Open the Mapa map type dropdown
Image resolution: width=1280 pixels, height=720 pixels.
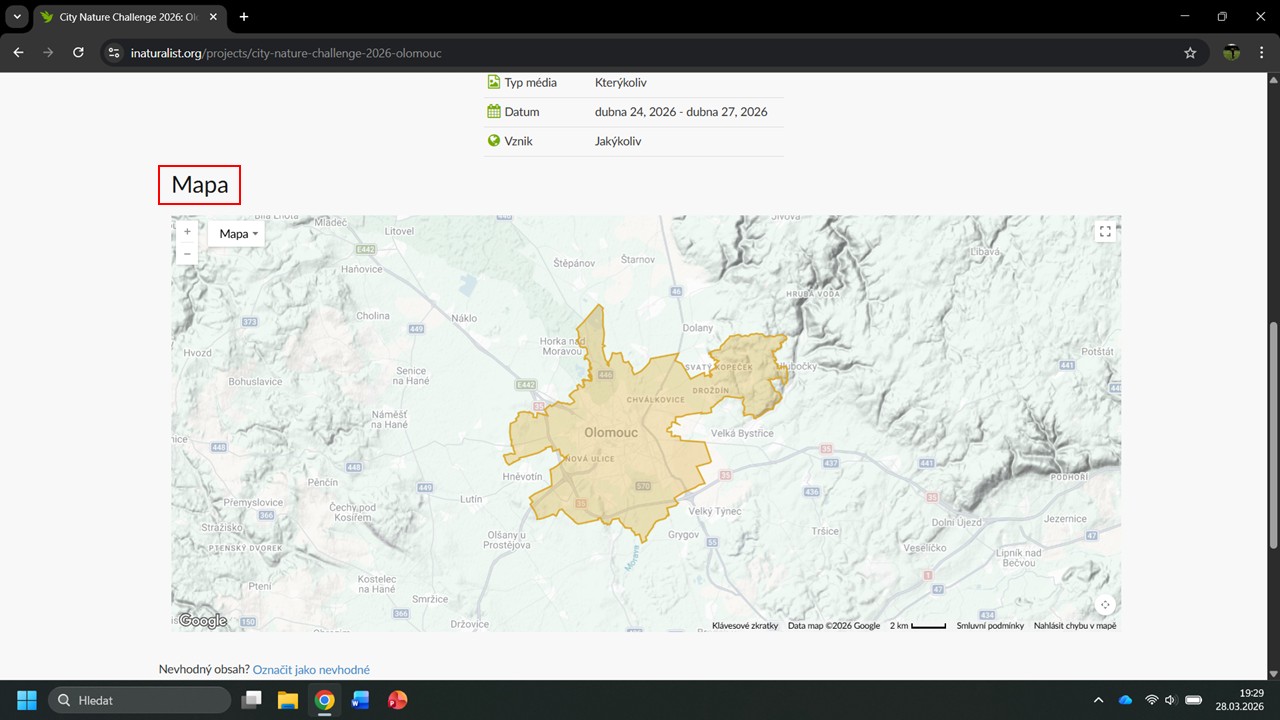238,234
